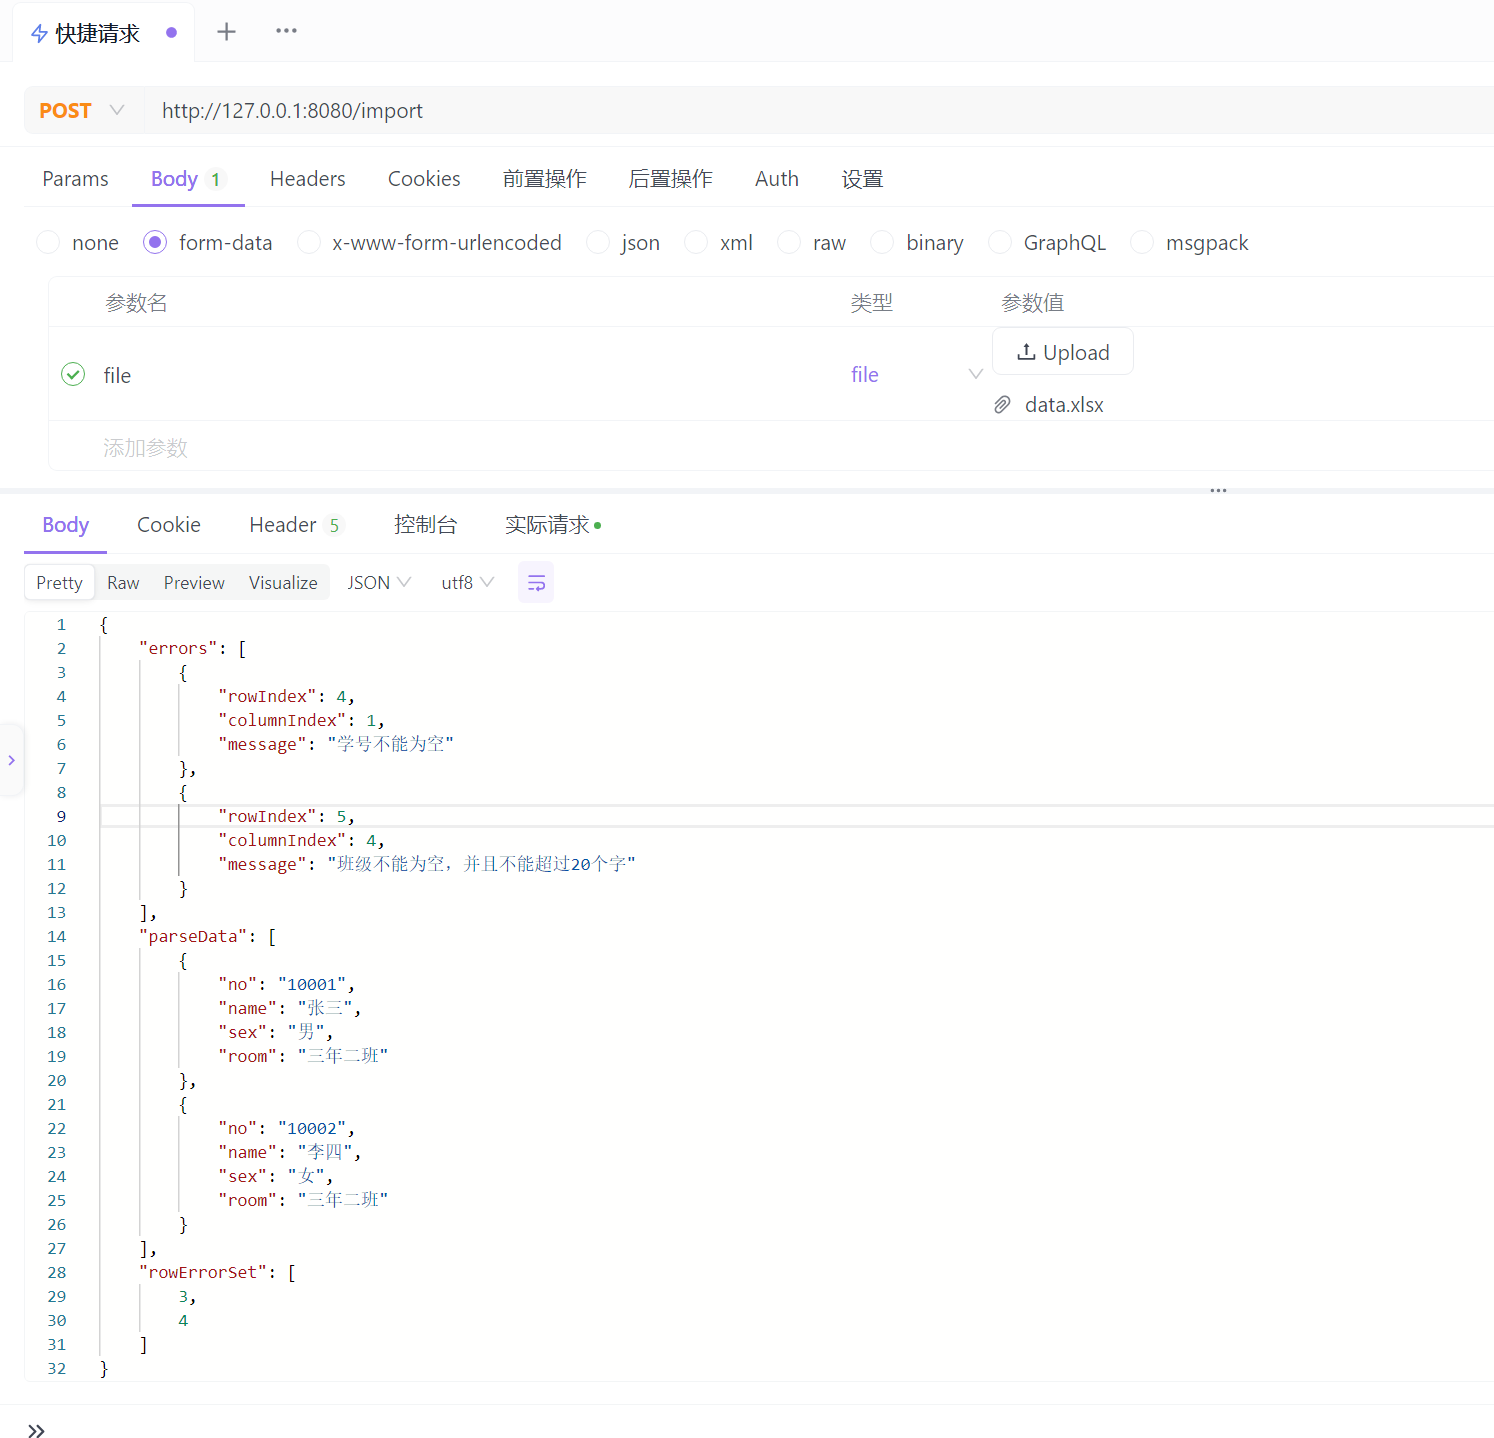Select the Preview view button
Viewport: 1494px width, 1438px height.
click(194, 583)
